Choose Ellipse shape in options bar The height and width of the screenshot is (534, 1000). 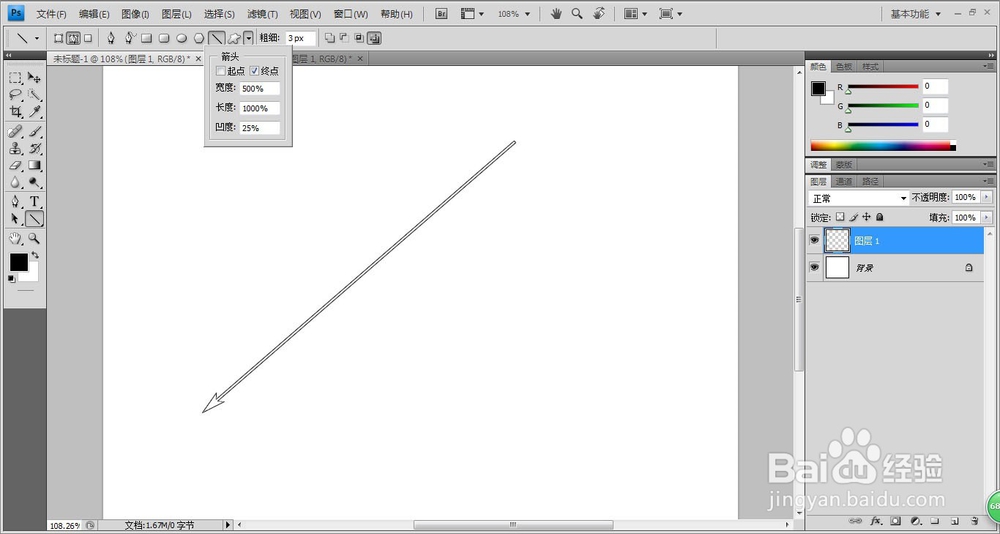[181, 38]
